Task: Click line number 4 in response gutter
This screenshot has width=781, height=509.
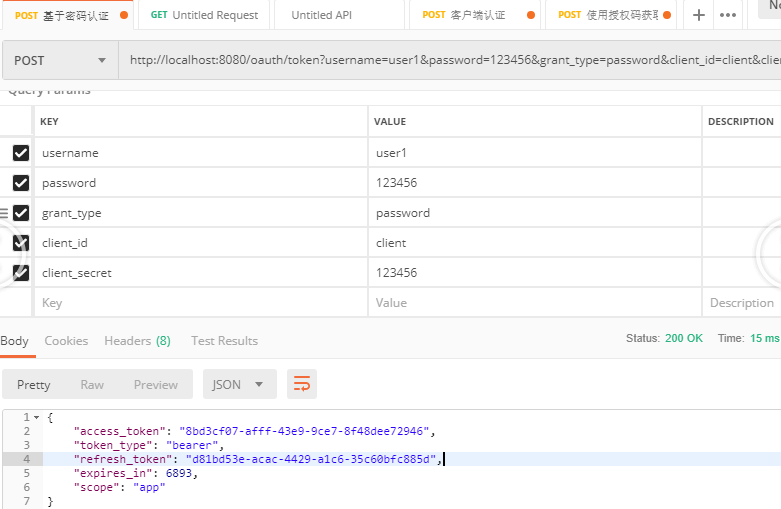Action: pyautogui.click(x=26, y=459)
